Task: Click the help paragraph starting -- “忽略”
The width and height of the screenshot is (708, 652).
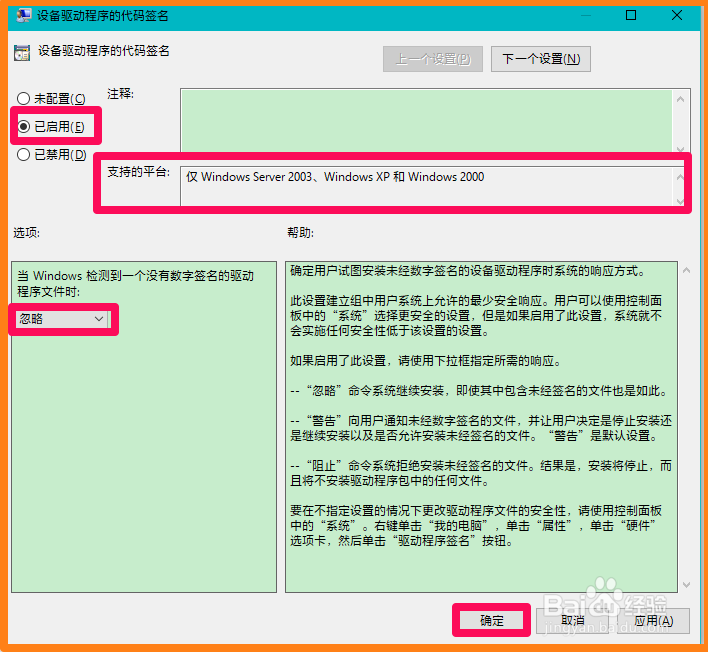Action: (479, 391)
